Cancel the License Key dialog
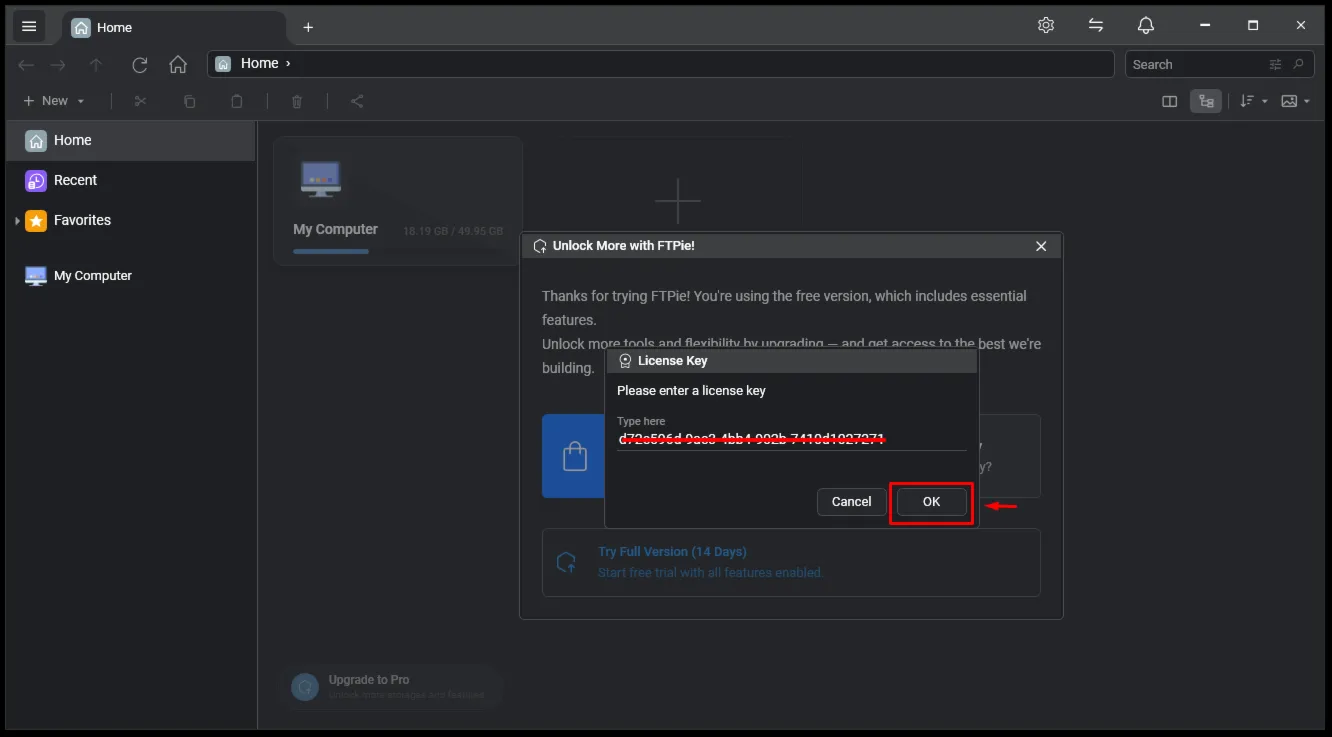Viewport: 1332px width, 737px height. pos(851,502)
